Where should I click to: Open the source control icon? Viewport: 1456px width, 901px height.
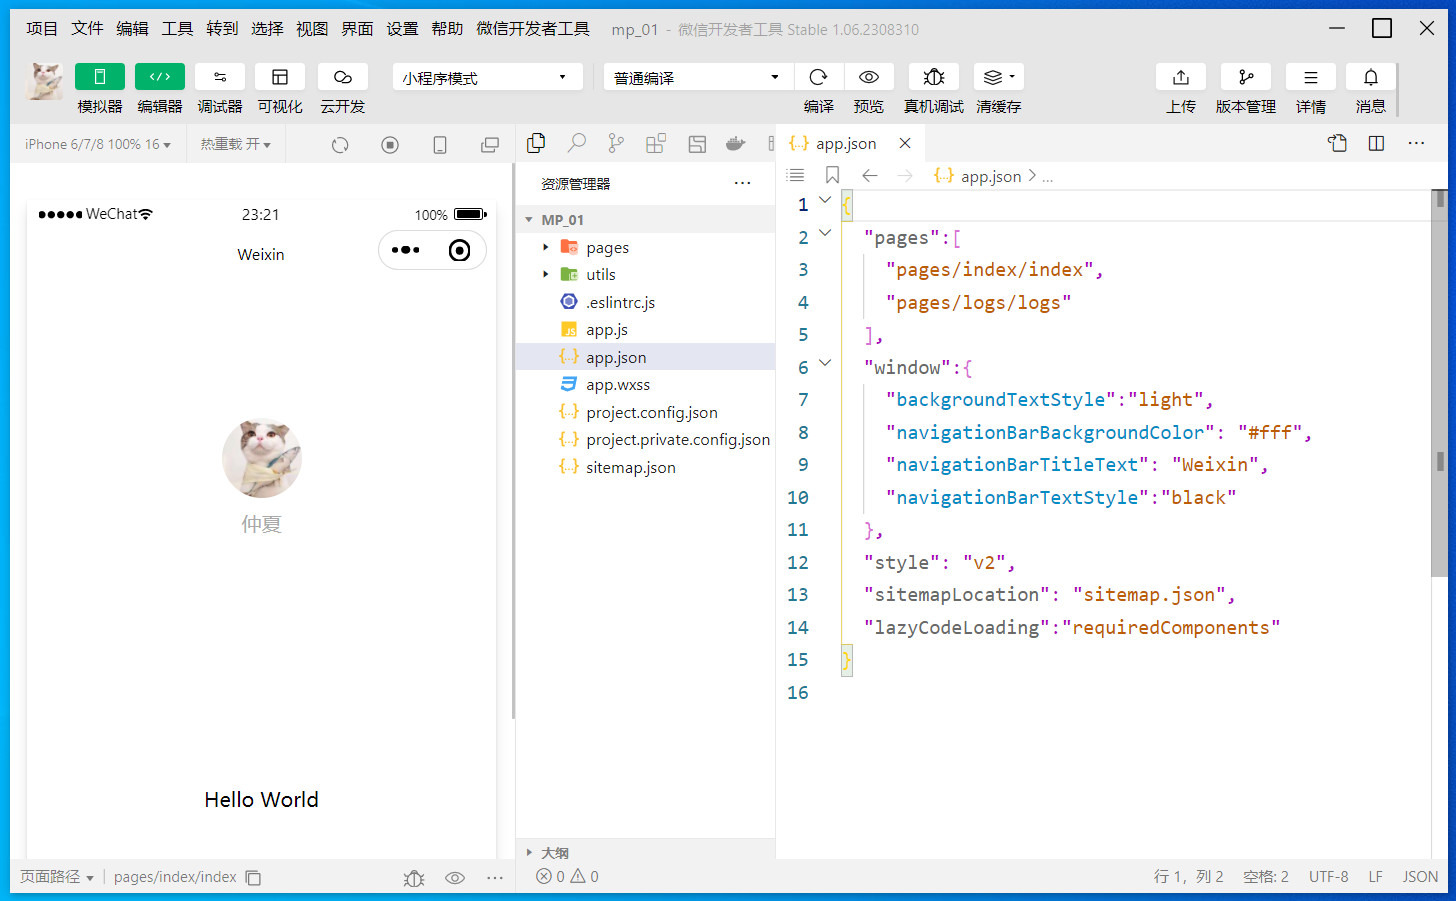pyautogui.click(x=616, y=143)
